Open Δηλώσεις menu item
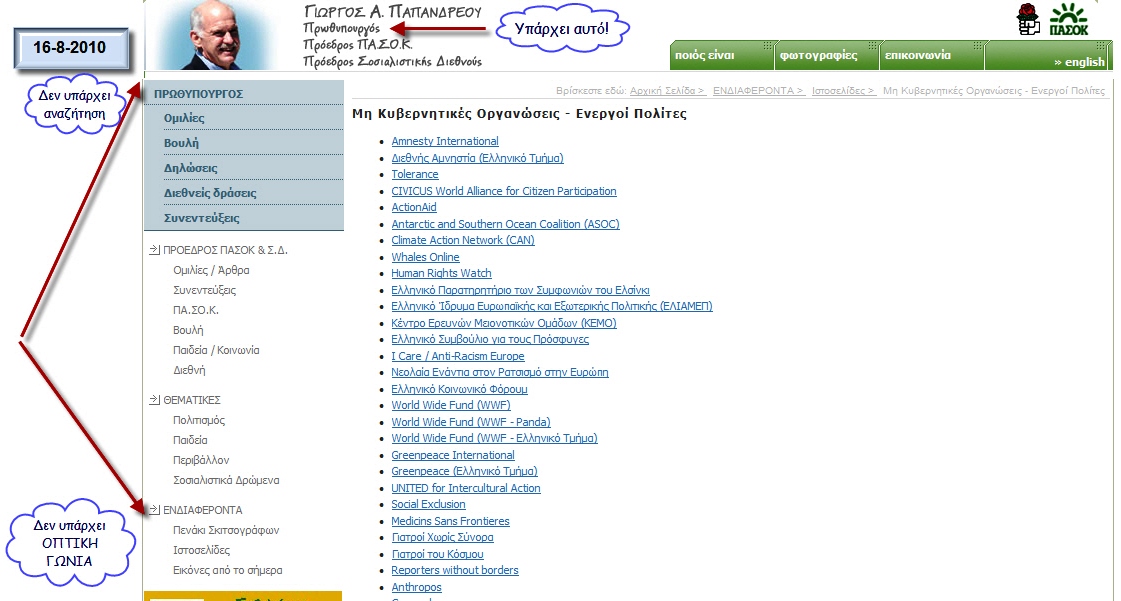The image size is (1121, 601). coord(190,168)
